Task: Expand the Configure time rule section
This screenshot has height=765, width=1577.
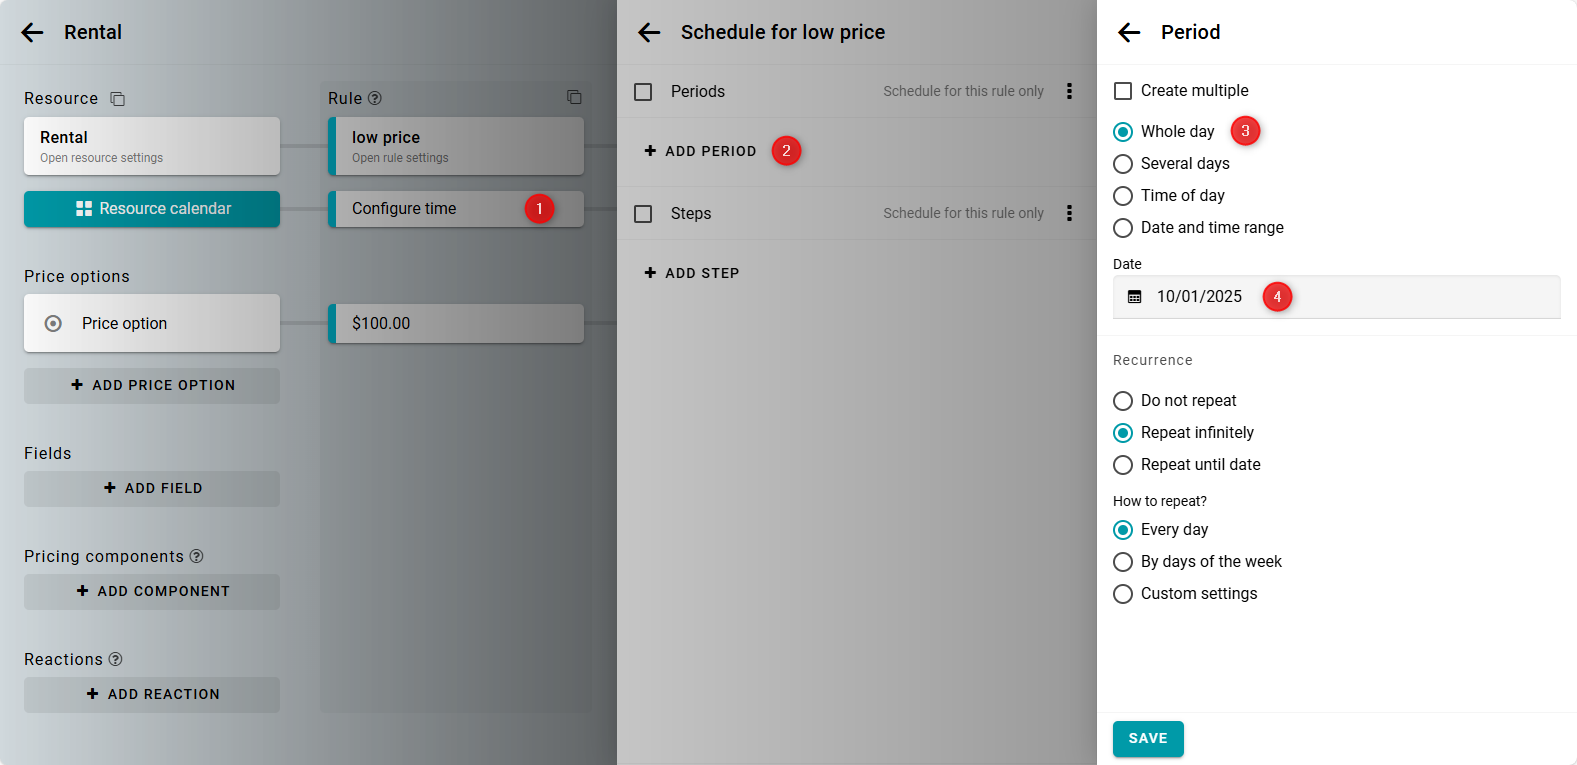Action: point(430,209)
